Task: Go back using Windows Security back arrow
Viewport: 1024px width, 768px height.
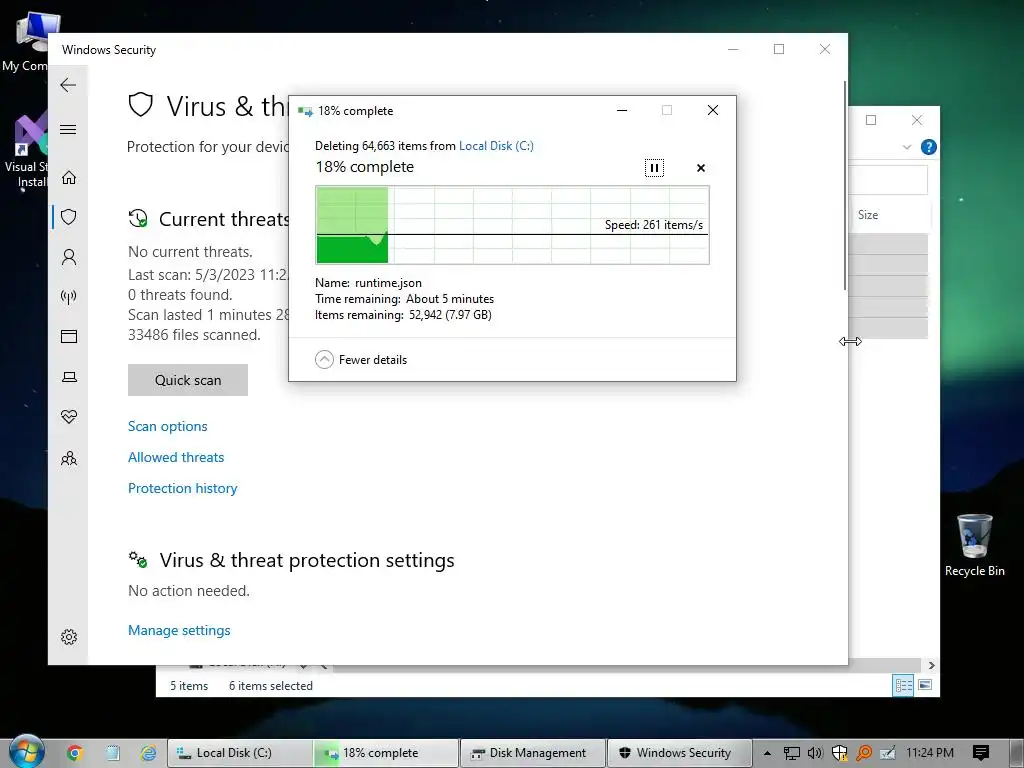Action: click(68, 85)
